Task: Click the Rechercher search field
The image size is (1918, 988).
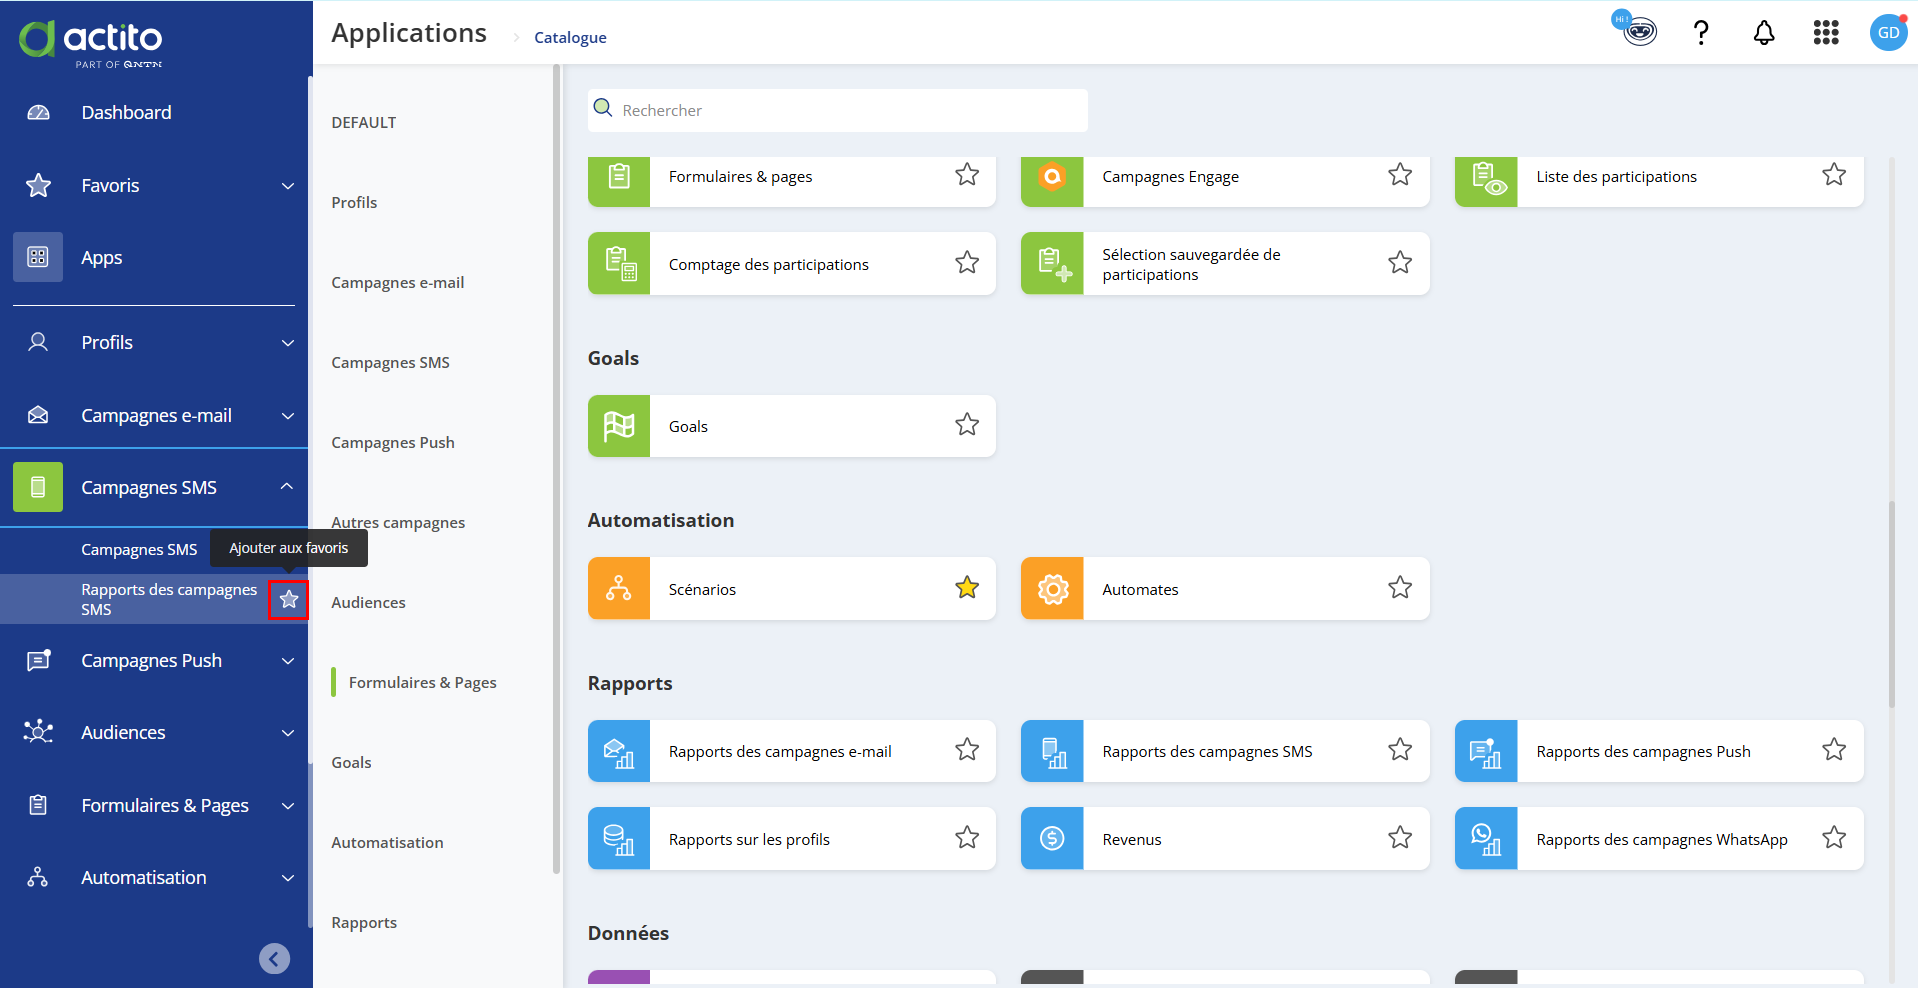Action: coord(838,110)
